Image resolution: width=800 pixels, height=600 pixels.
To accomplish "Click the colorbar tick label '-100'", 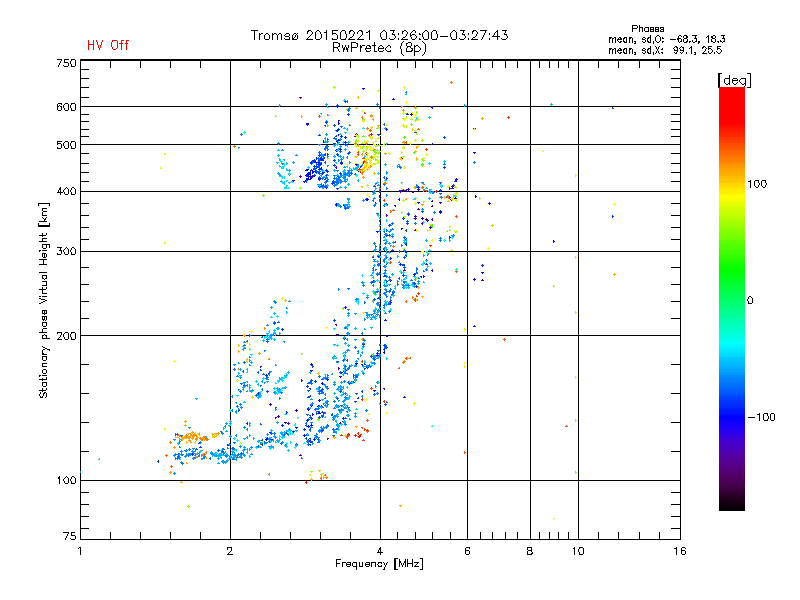I will pyautogui.click(x=761, y=417).
